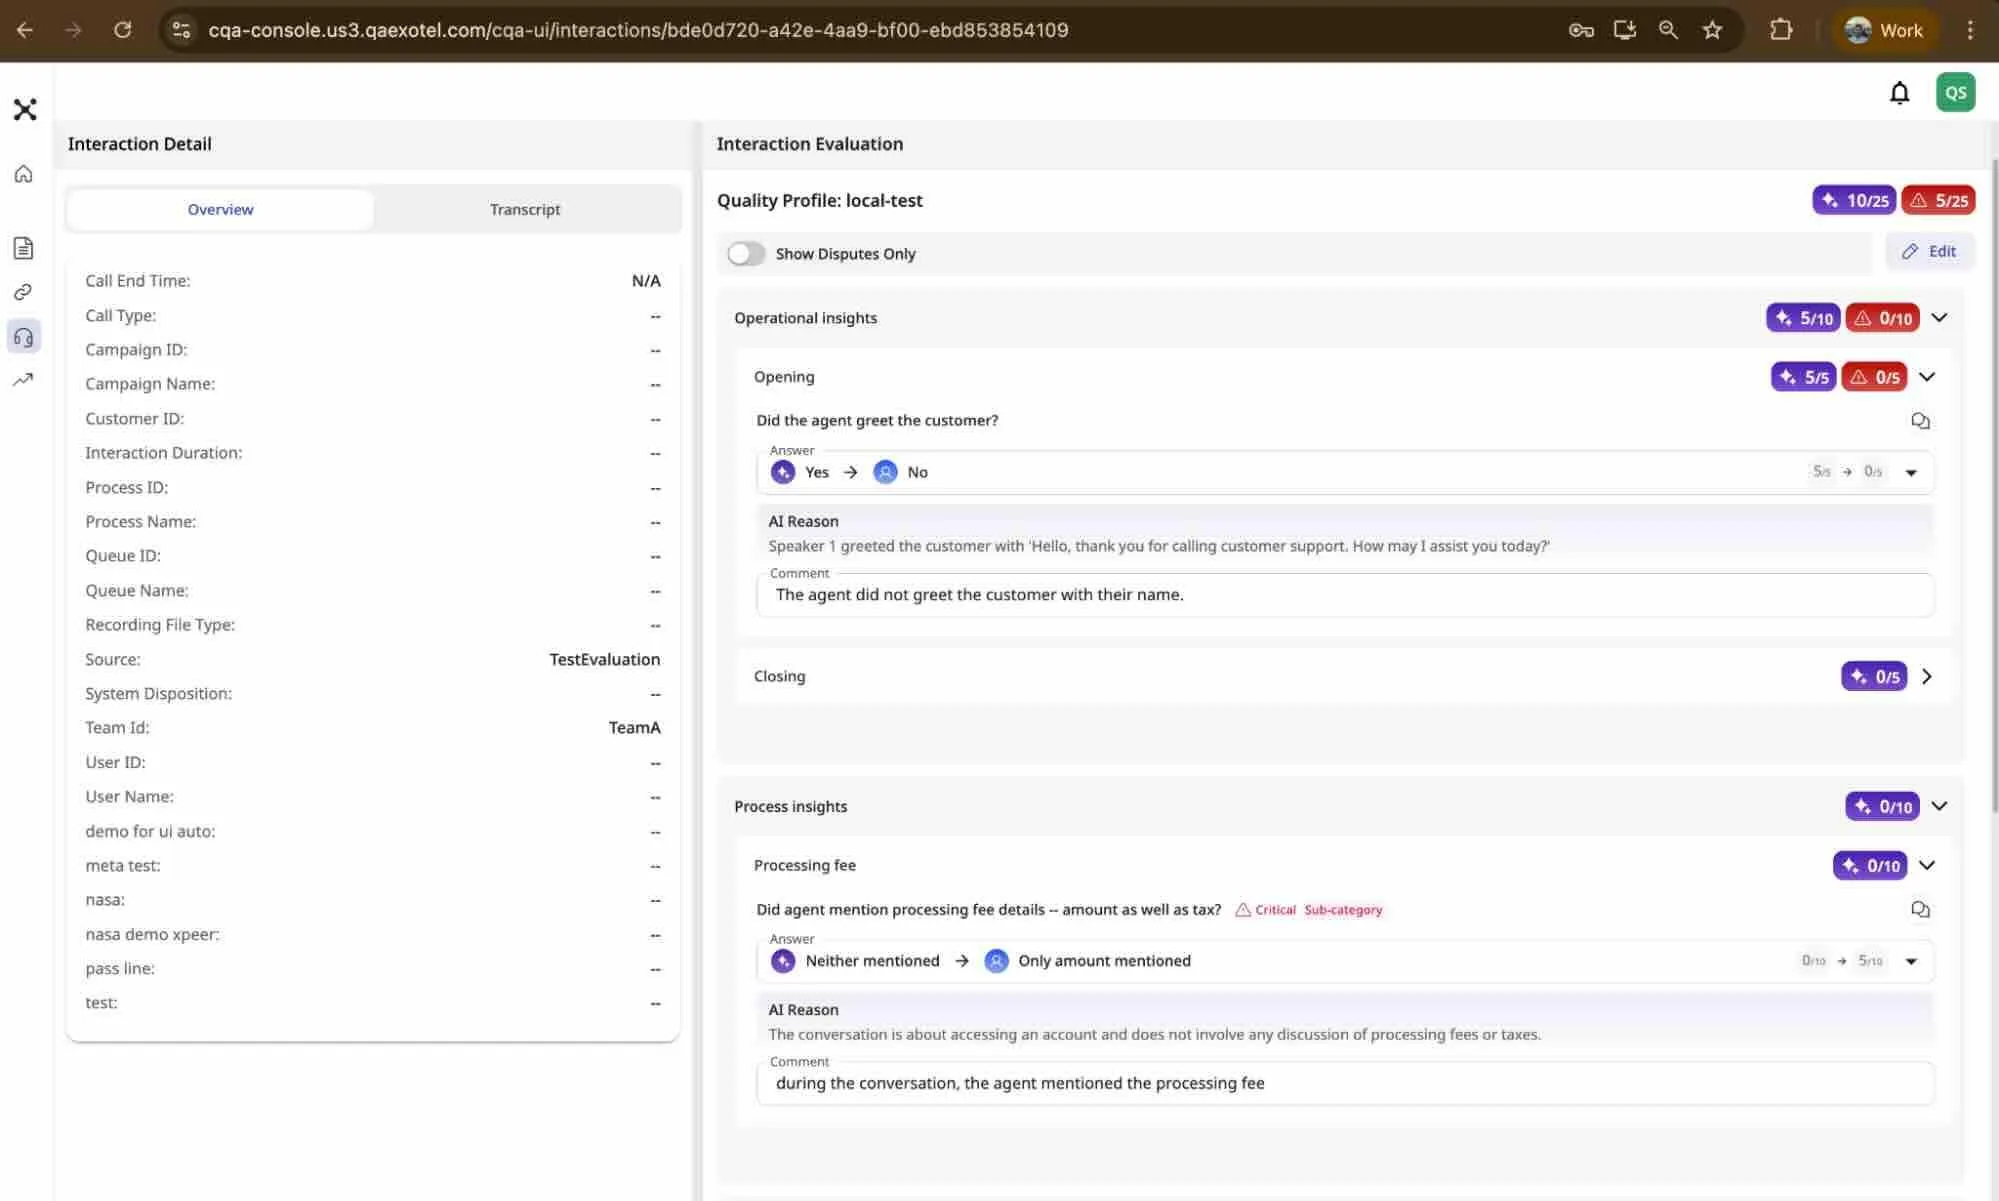The width and height of the screenshot is (1999, 1201).
Task: Open the trending analytics sidebar icon
Action: (x=24, y=380)
